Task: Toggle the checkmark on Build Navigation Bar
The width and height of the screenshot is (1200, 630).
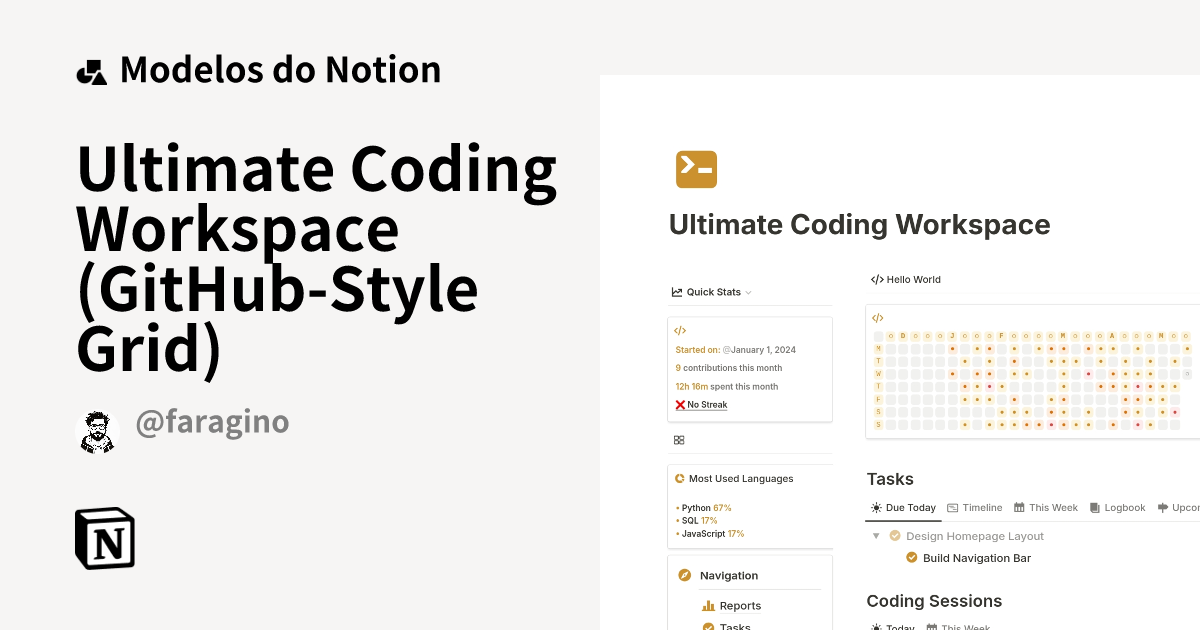Action: pos(912,557)
